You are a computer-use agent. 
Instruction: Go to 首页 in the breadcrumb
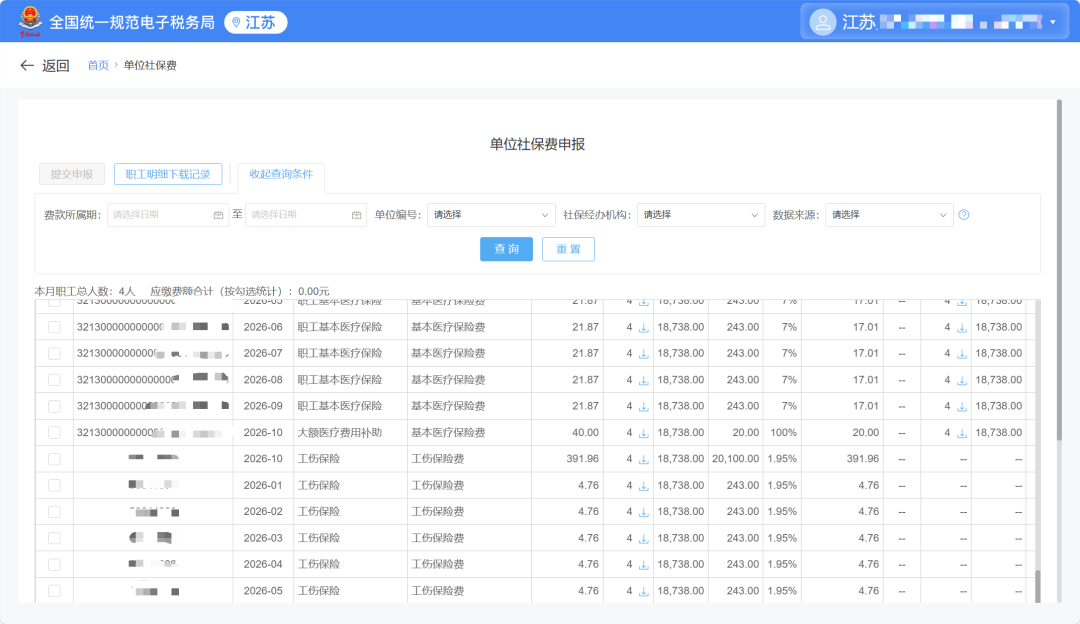[x=98, y=65]
